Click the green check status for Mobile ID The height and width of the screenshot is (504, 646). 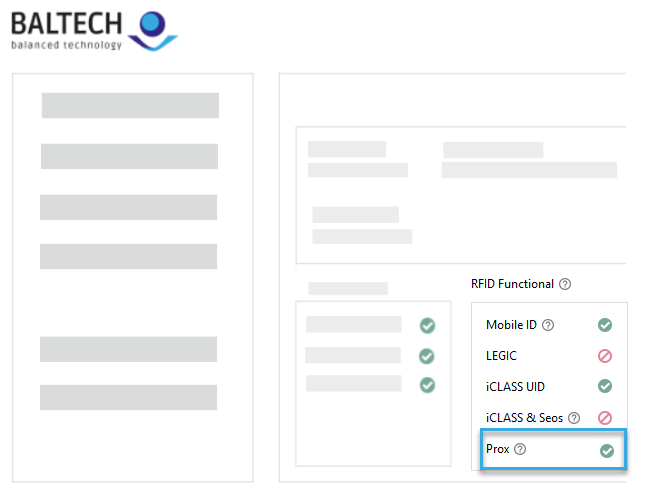[x=605, y=325]
